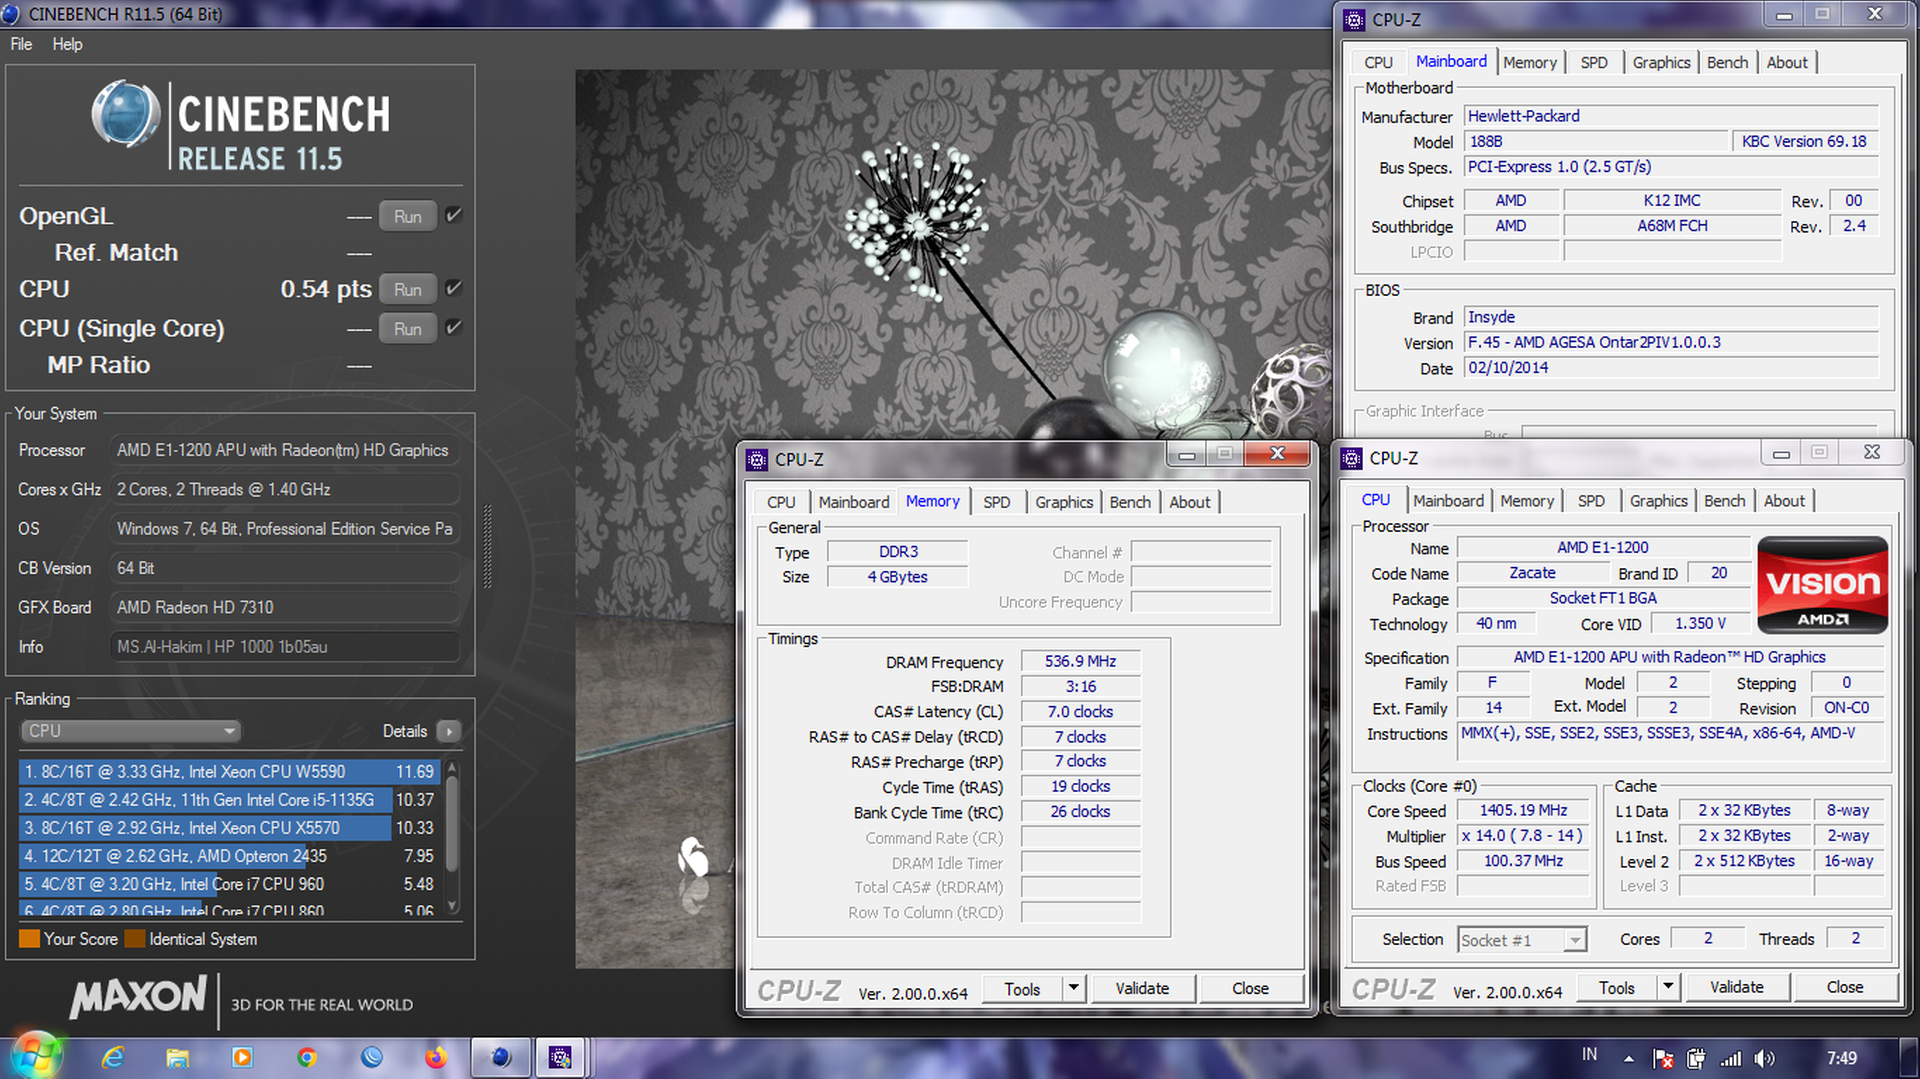Click Validate in the Memory window
Image resolution: width=1920 pixels, height=1079 pixels.
pos(1142,988)
